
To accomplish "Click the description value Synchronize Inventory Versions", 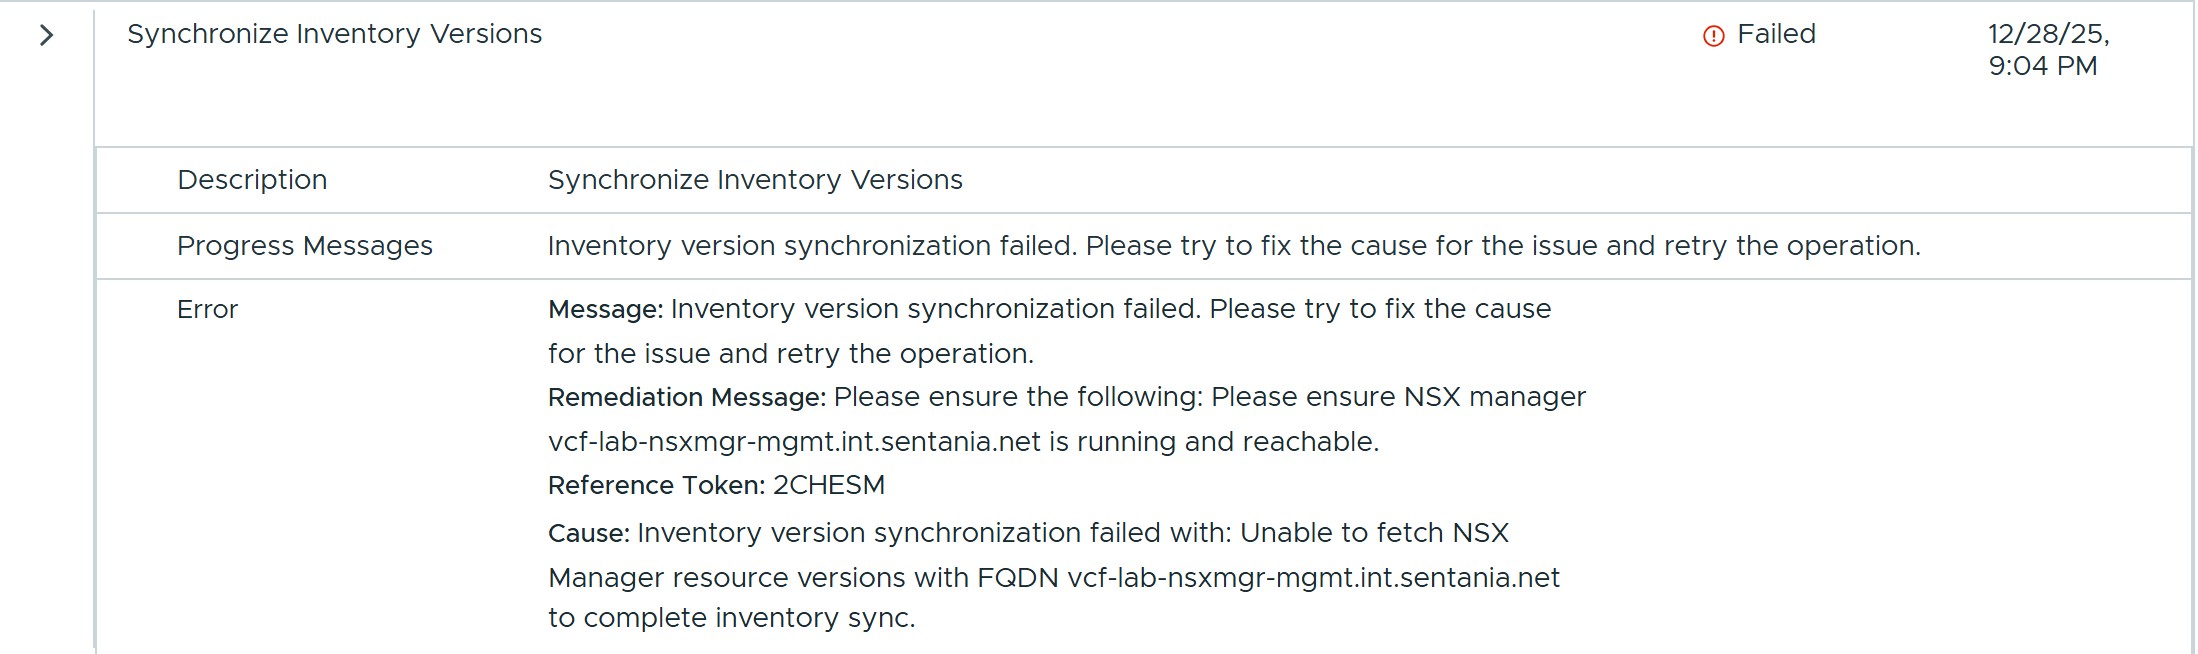I will click(x=755, y=180).
